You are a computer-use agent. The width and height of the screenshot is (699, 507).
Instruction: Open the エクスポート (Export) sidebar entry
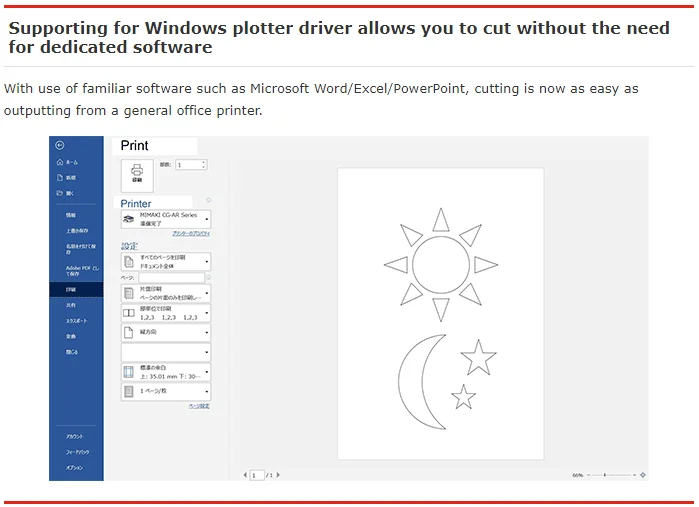(x=77, y=321)
